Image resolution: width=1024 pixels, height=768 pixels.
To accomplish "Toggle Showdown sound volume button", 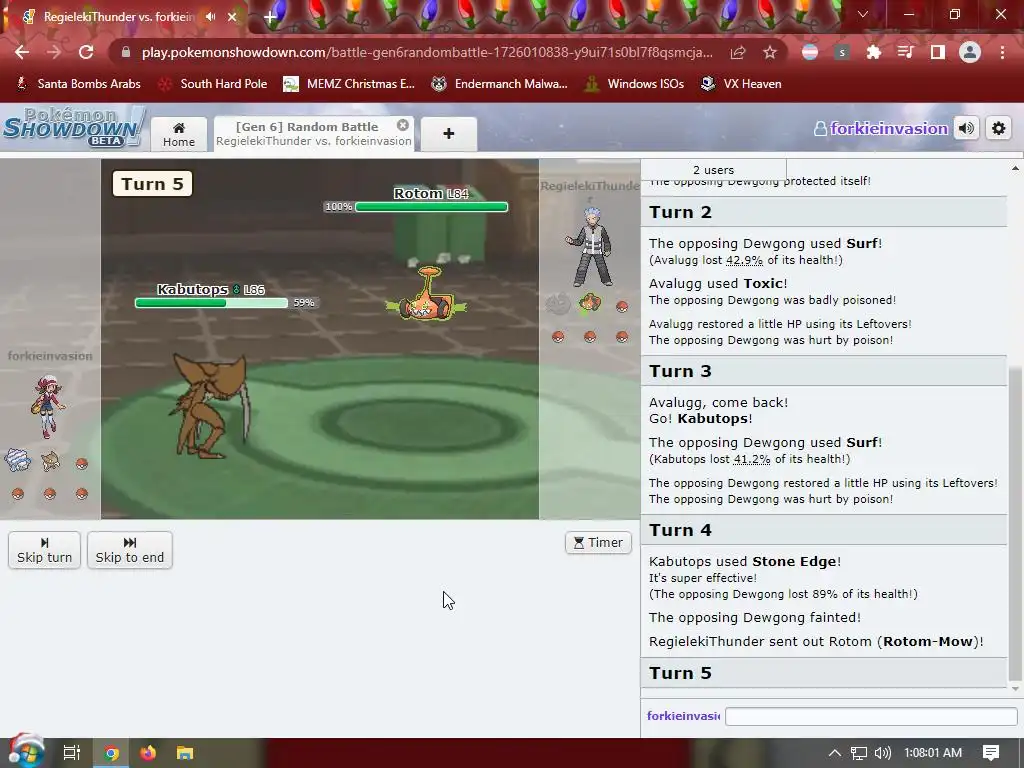I will point(967,129).
